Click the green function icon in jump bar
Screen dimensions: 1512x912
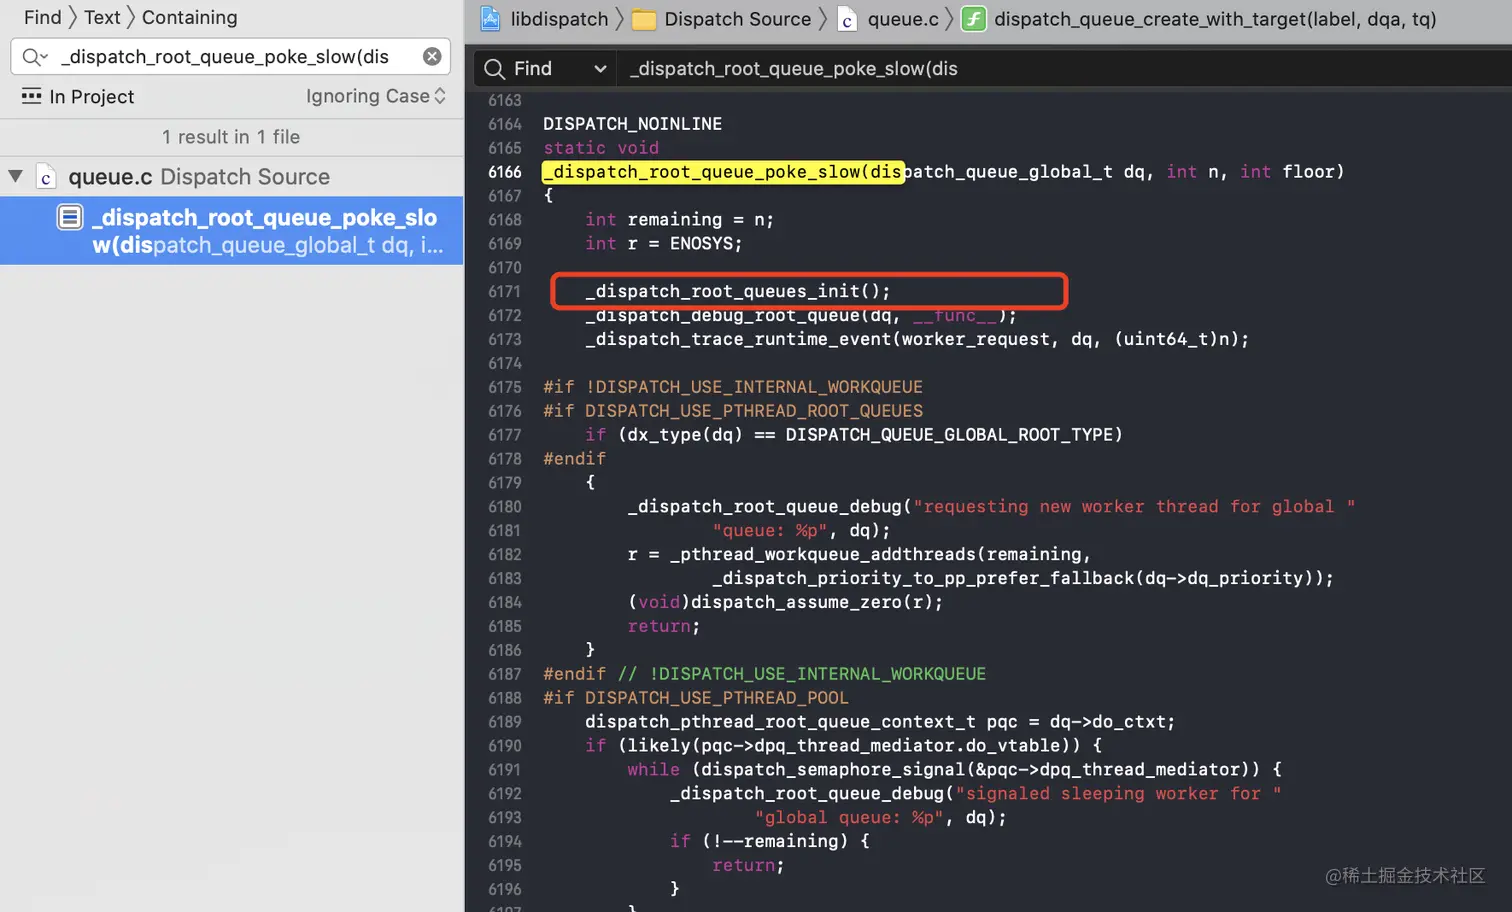click(x=973, y=19)
